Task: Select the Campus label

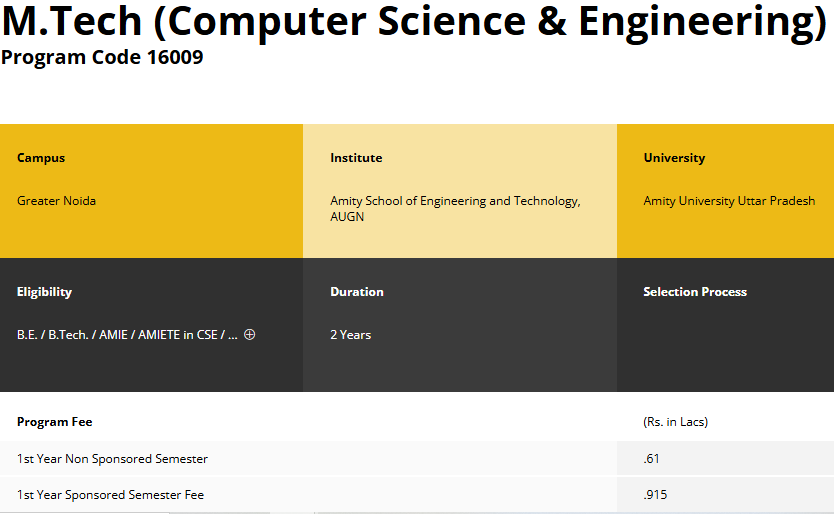Action: point(41,158)
